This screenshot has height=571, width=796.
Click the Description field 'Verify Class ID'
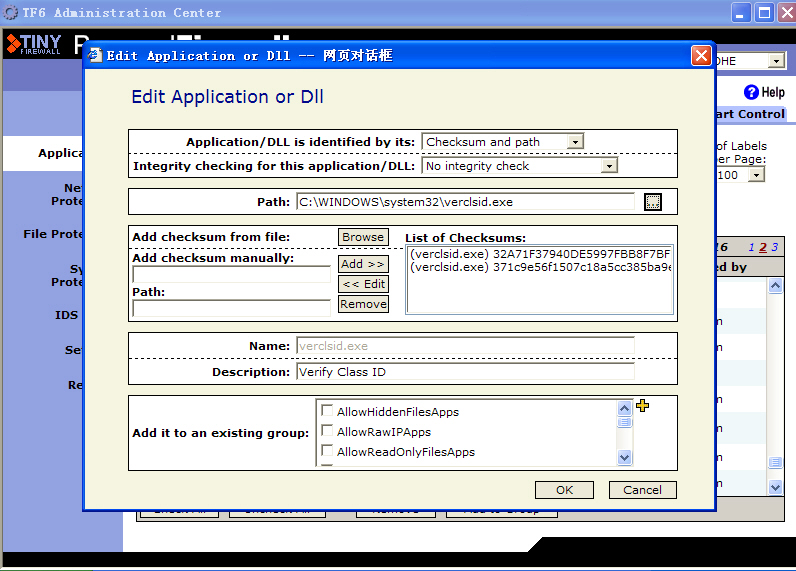tap(466, 372)
